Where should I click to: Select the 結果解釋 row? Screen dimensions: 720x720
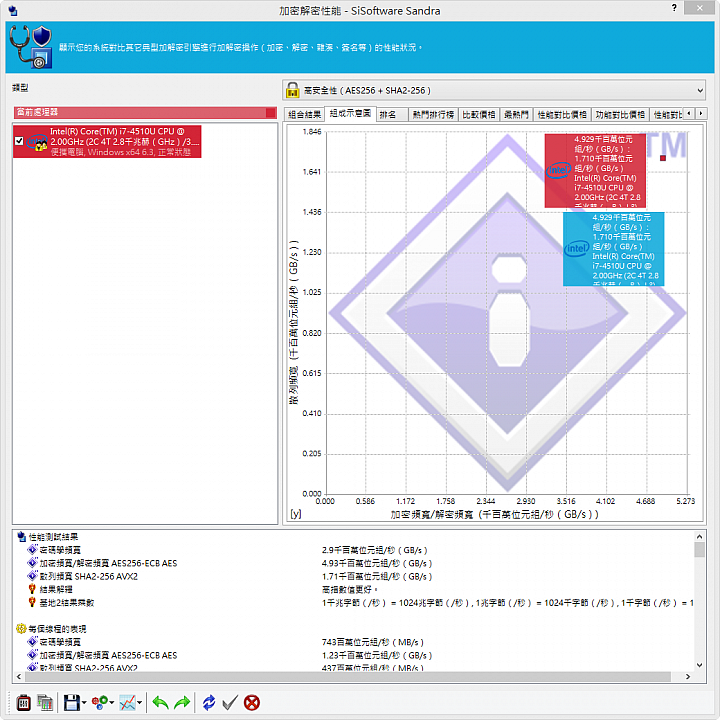pos(56,589)
